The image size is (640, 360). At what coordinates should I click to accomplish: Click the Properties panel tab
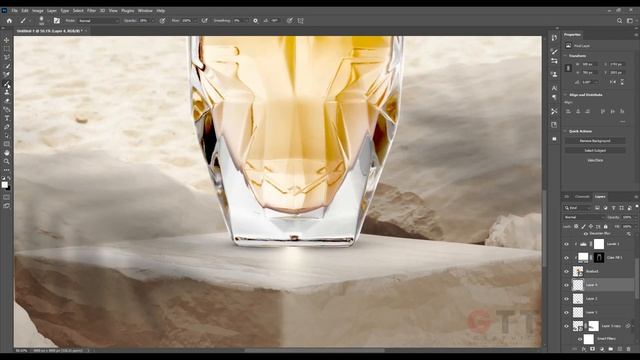(x=572, y=35)
